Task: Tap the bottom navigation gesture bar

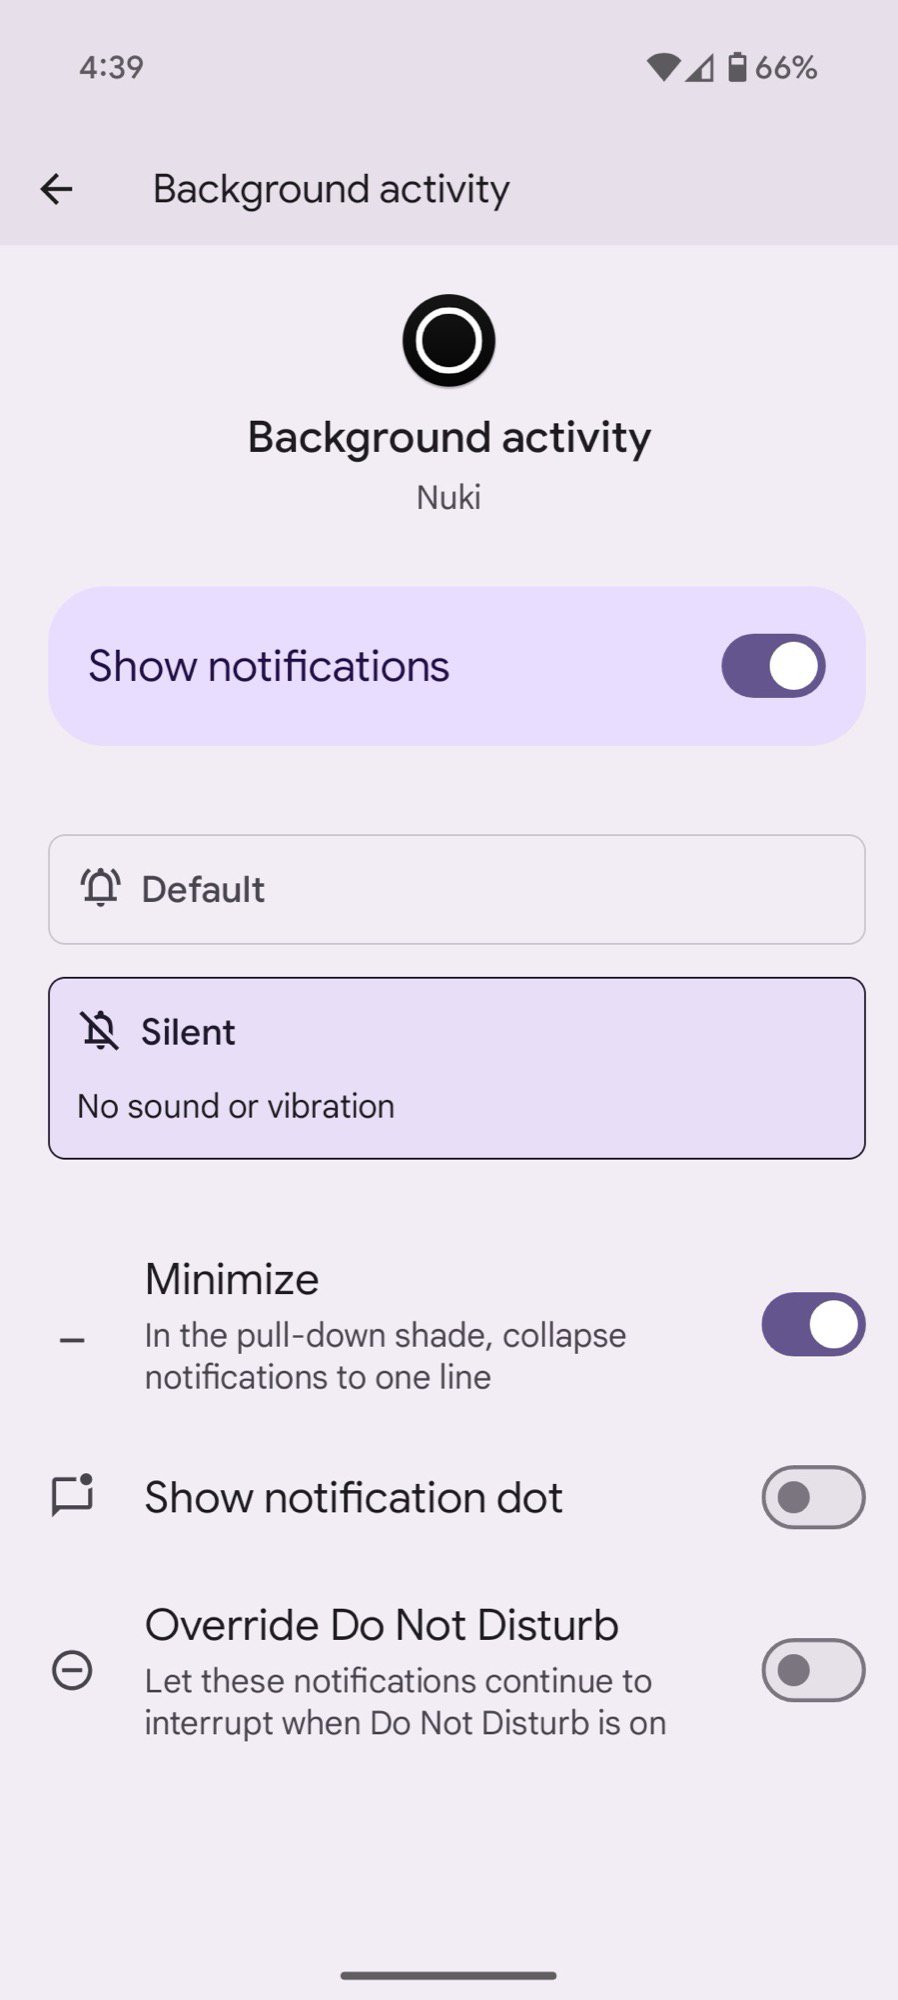Action: tap(449, 1975)
